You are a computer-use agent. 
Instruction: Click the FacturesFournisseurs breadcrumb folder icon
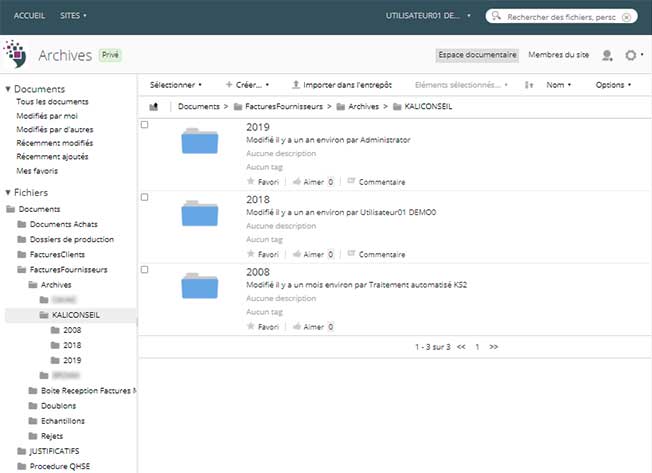click(x=238, y=107)
